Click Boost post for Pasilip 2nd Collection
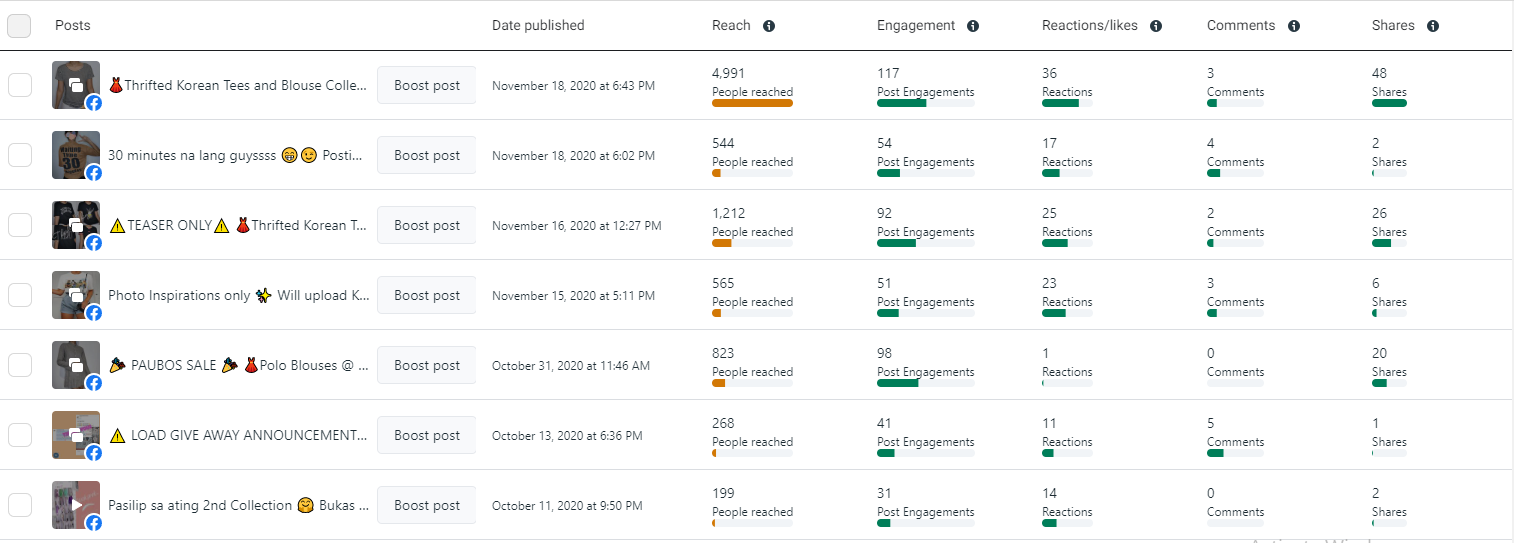Image resolution: width=1514 pixels, height=543 pixels. click(x=426, y=505)
